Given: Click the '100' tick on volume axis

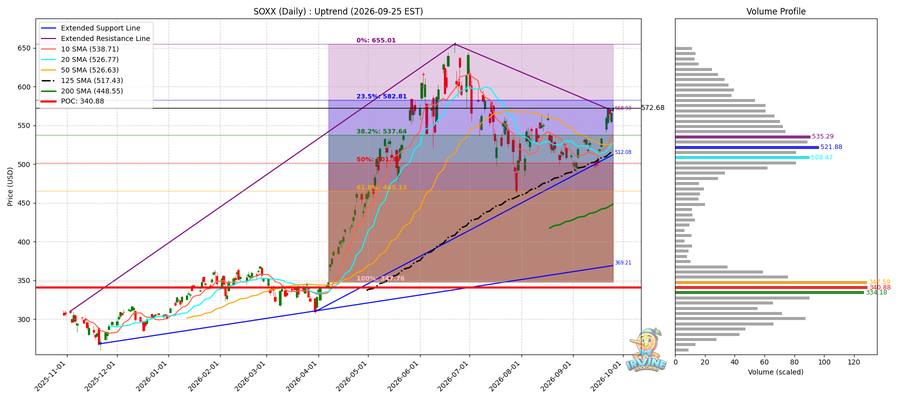Looking at the screenshot, I should (824, 362).
